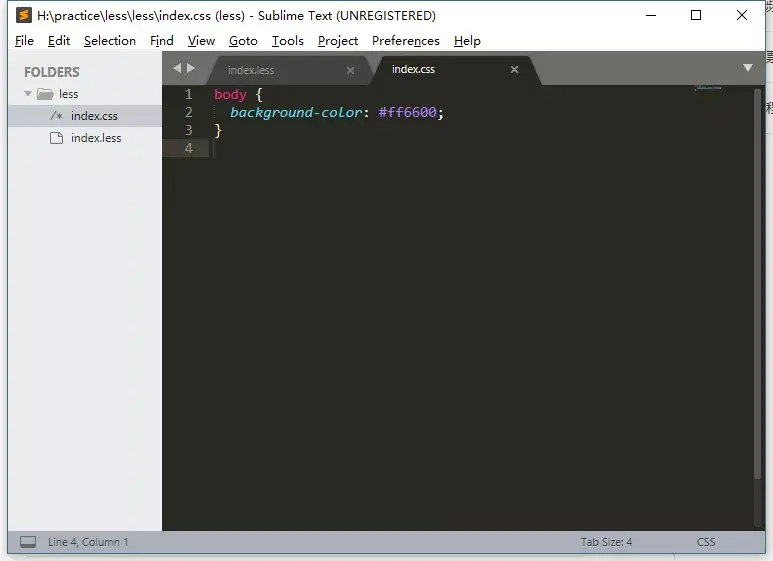The image size is (773, 561).
Task: Minimize the Sublime Text window
Action: click(651, 15)
